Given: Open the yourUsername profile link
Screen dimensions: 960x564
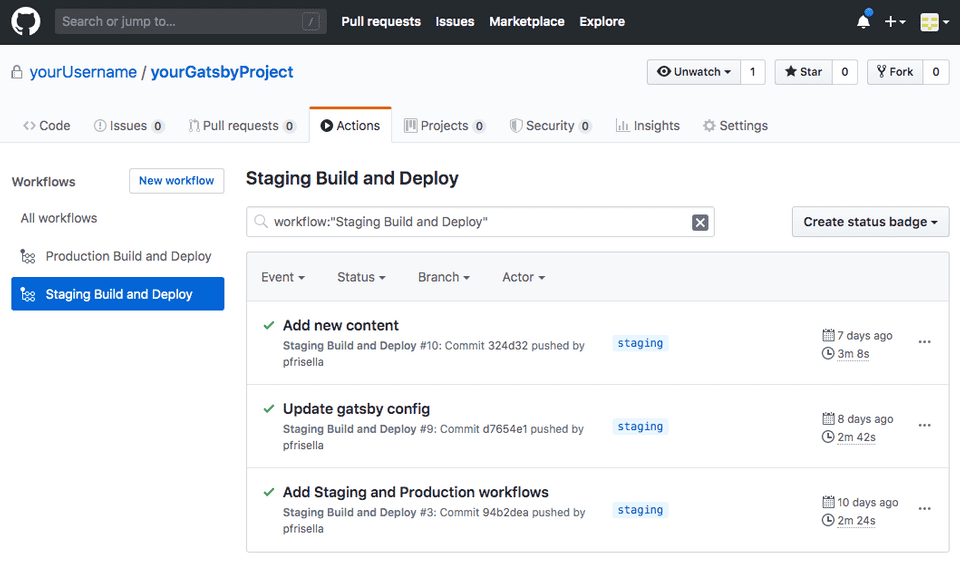Looking at the screenshot, I should 83,72.
